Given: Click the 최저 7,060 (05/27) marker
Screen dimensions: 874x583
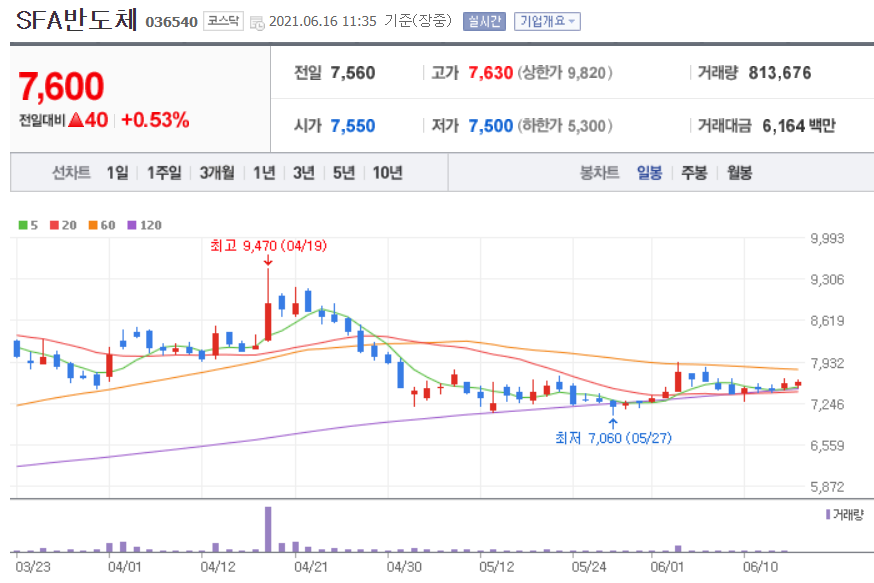Looking at the screenshot, I should (613, 438).
